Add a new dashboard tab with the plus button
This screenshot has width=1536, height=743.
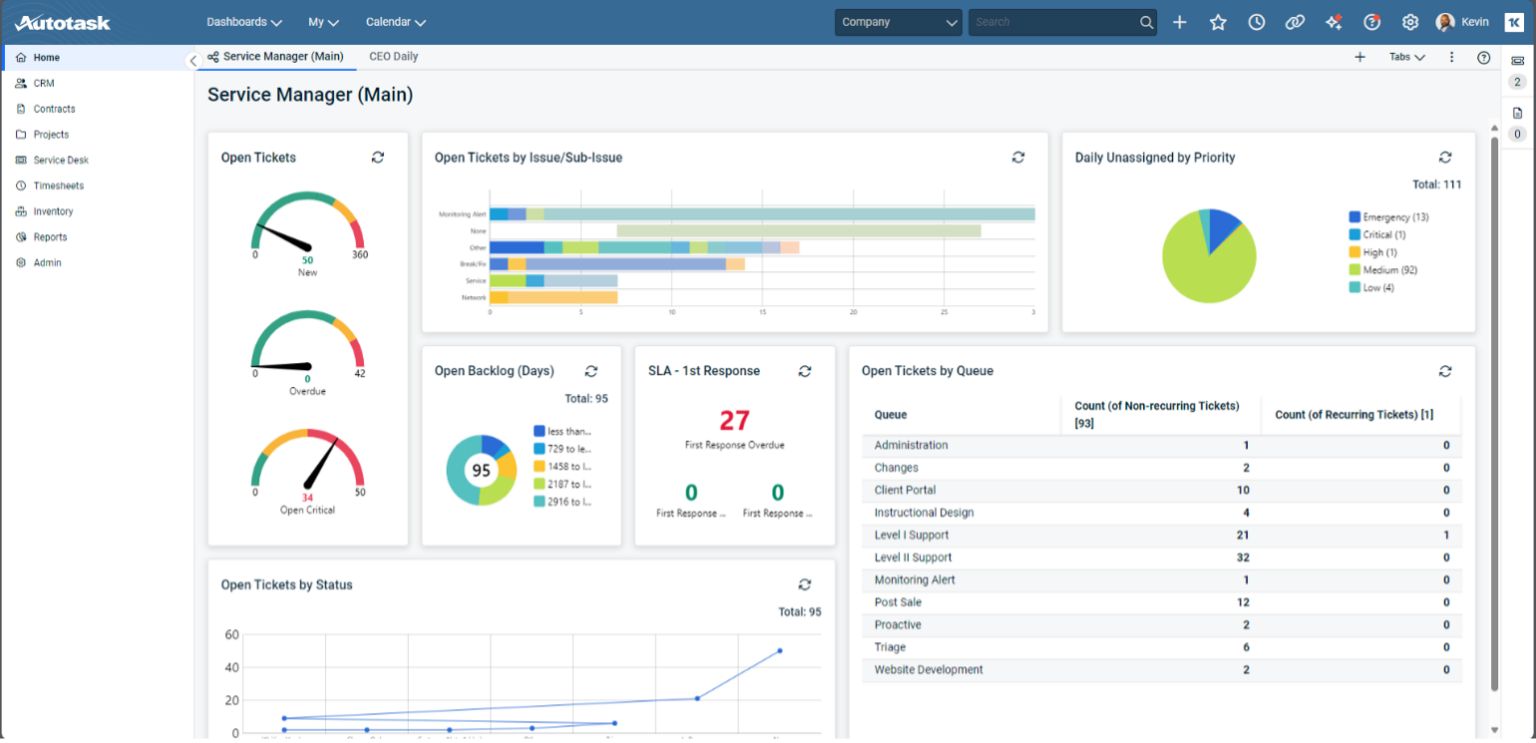pyautogui.click(x=1360, y=57)
